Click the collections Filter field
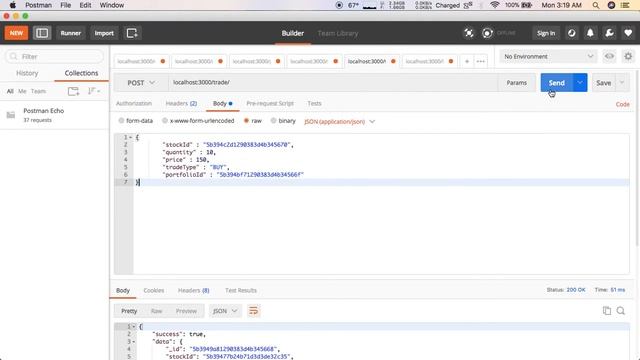 [54, 56]
